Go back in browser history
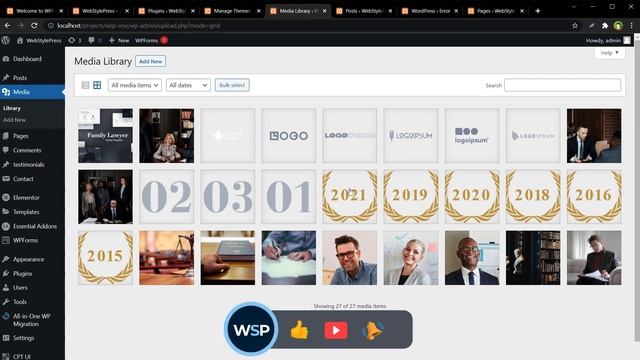640x360 pixels. click(7, 25)
